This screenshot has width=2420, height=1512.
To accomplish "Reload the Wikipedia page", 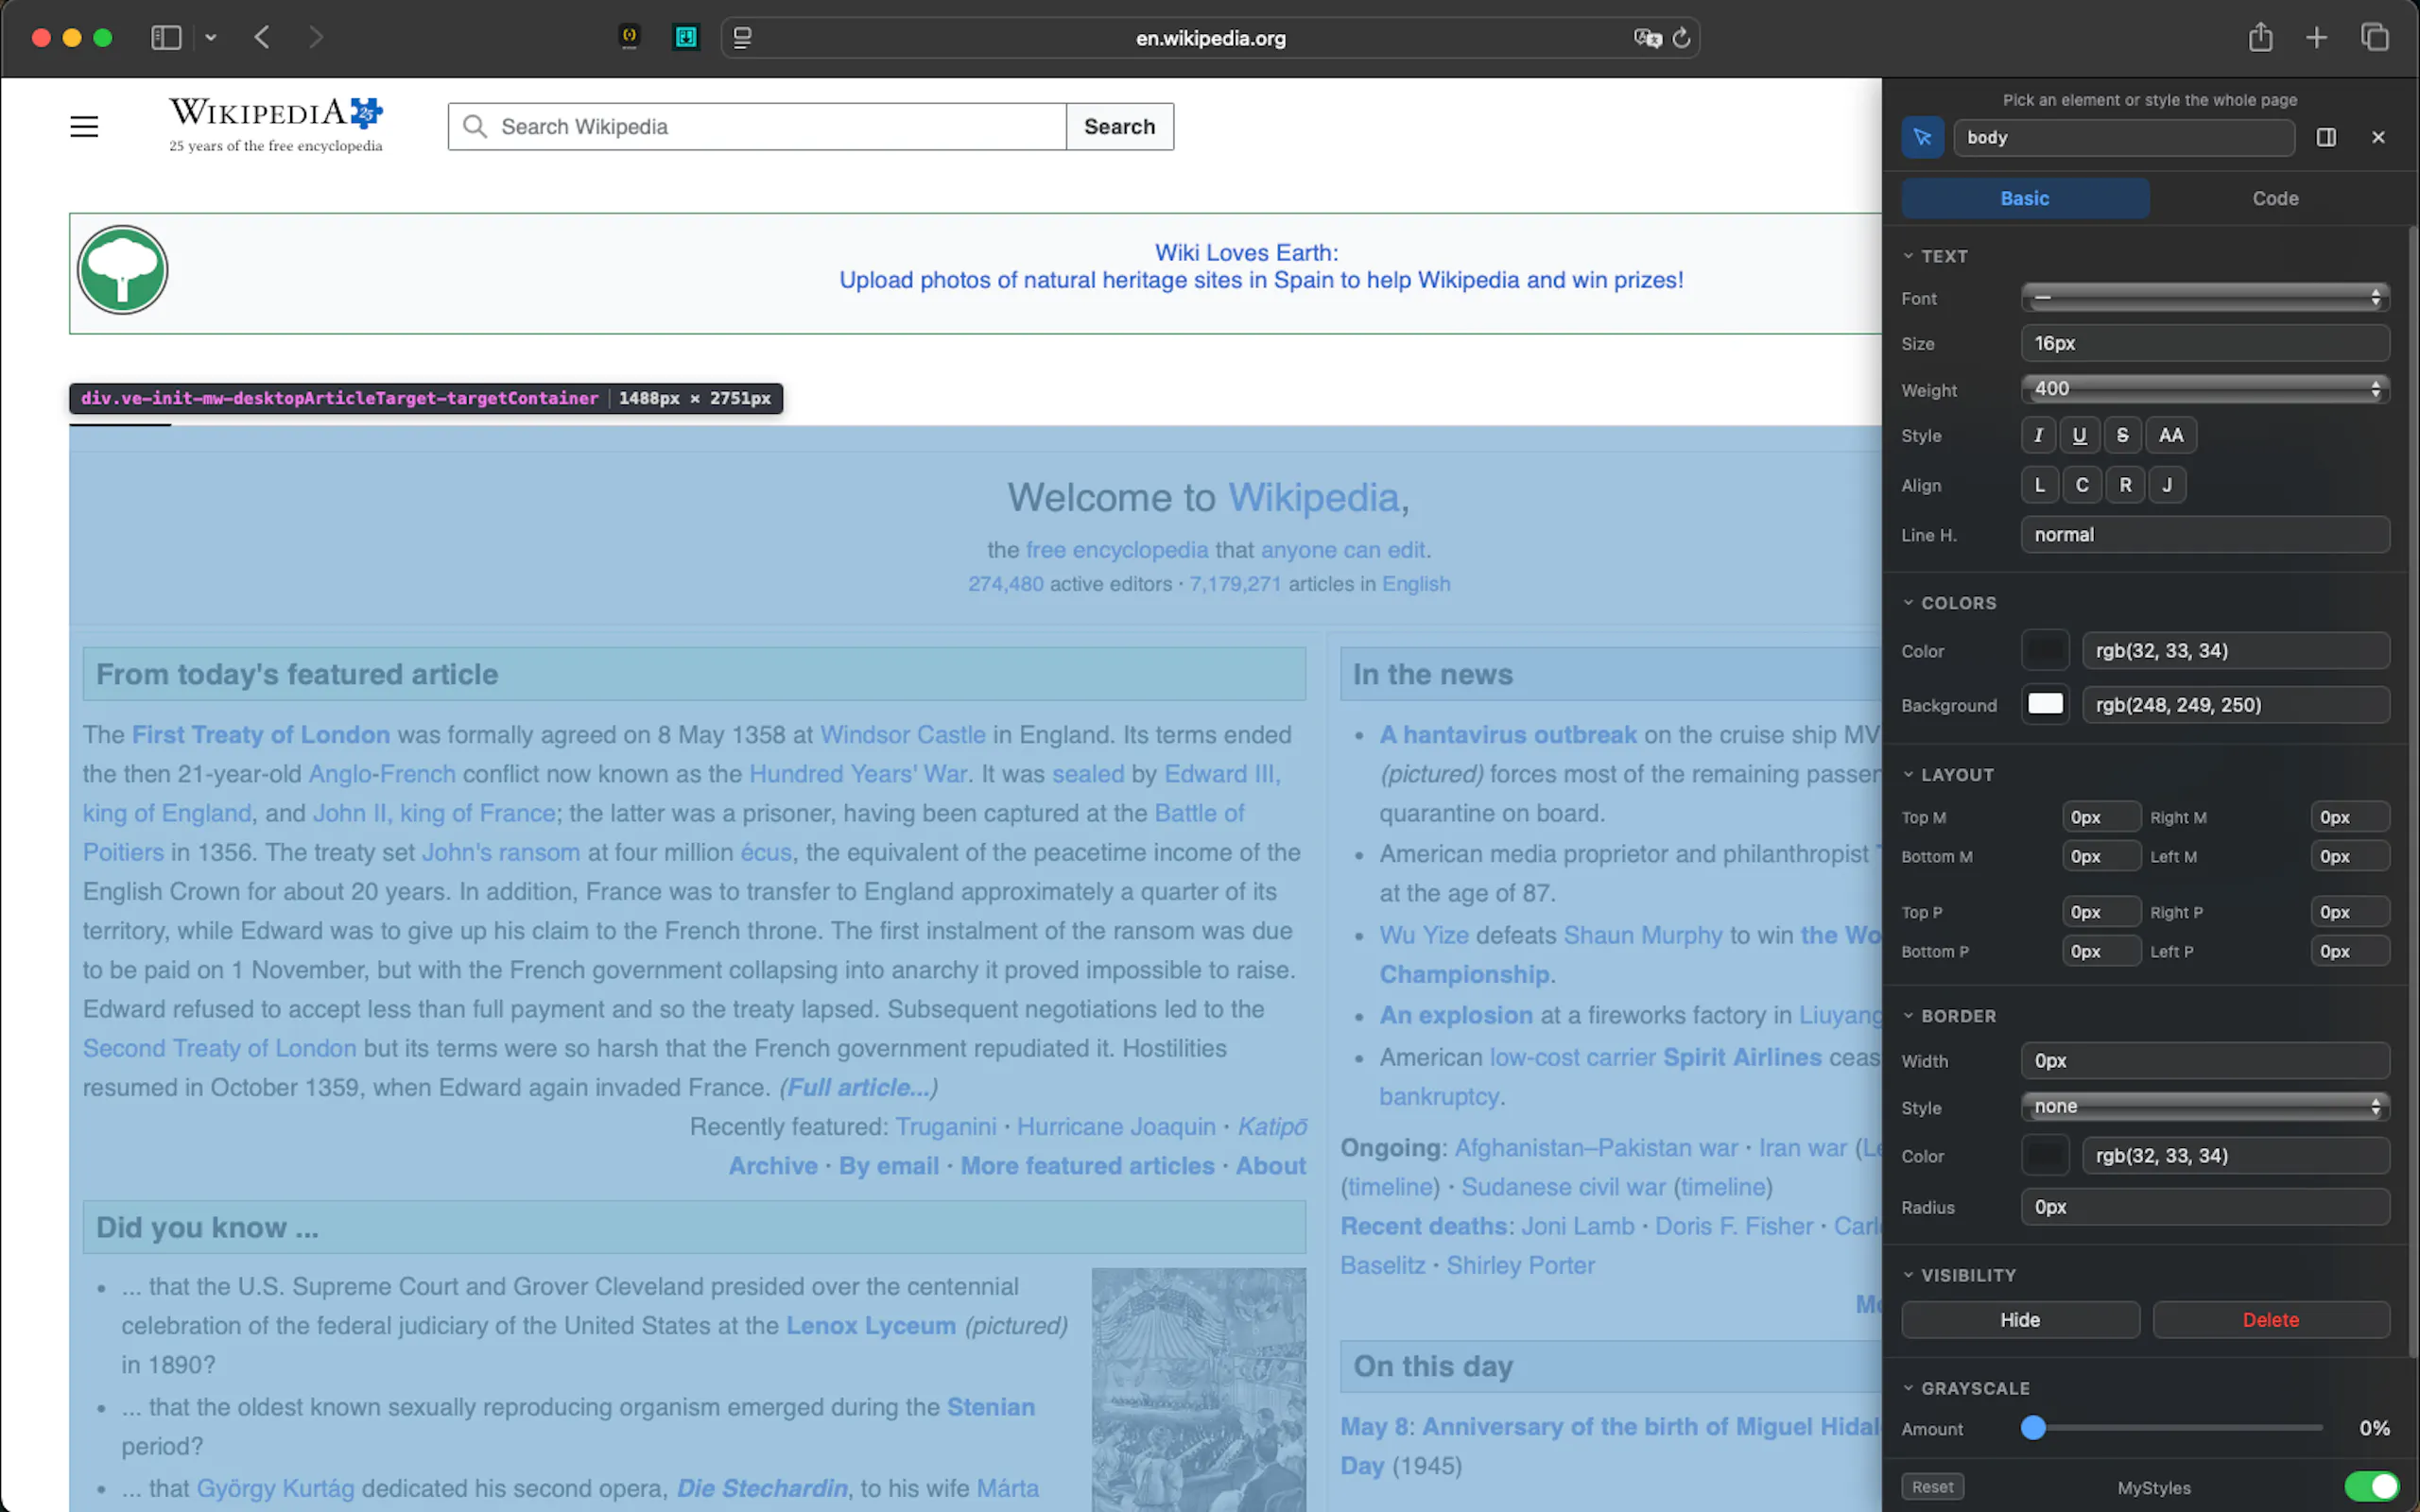I will (1681, 38).
